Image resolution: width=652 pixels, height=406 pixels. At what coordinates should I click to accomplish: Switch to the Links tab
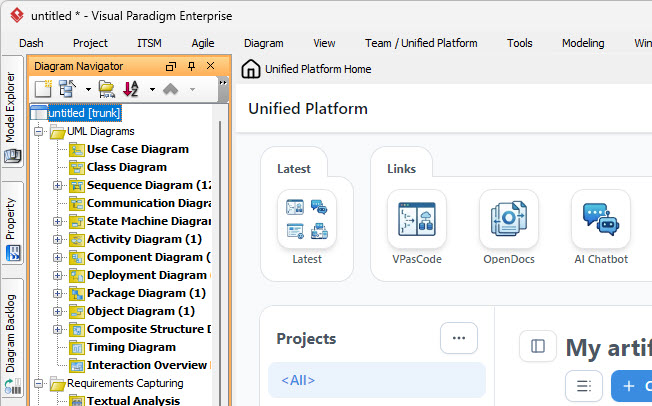tap(401, 168)
